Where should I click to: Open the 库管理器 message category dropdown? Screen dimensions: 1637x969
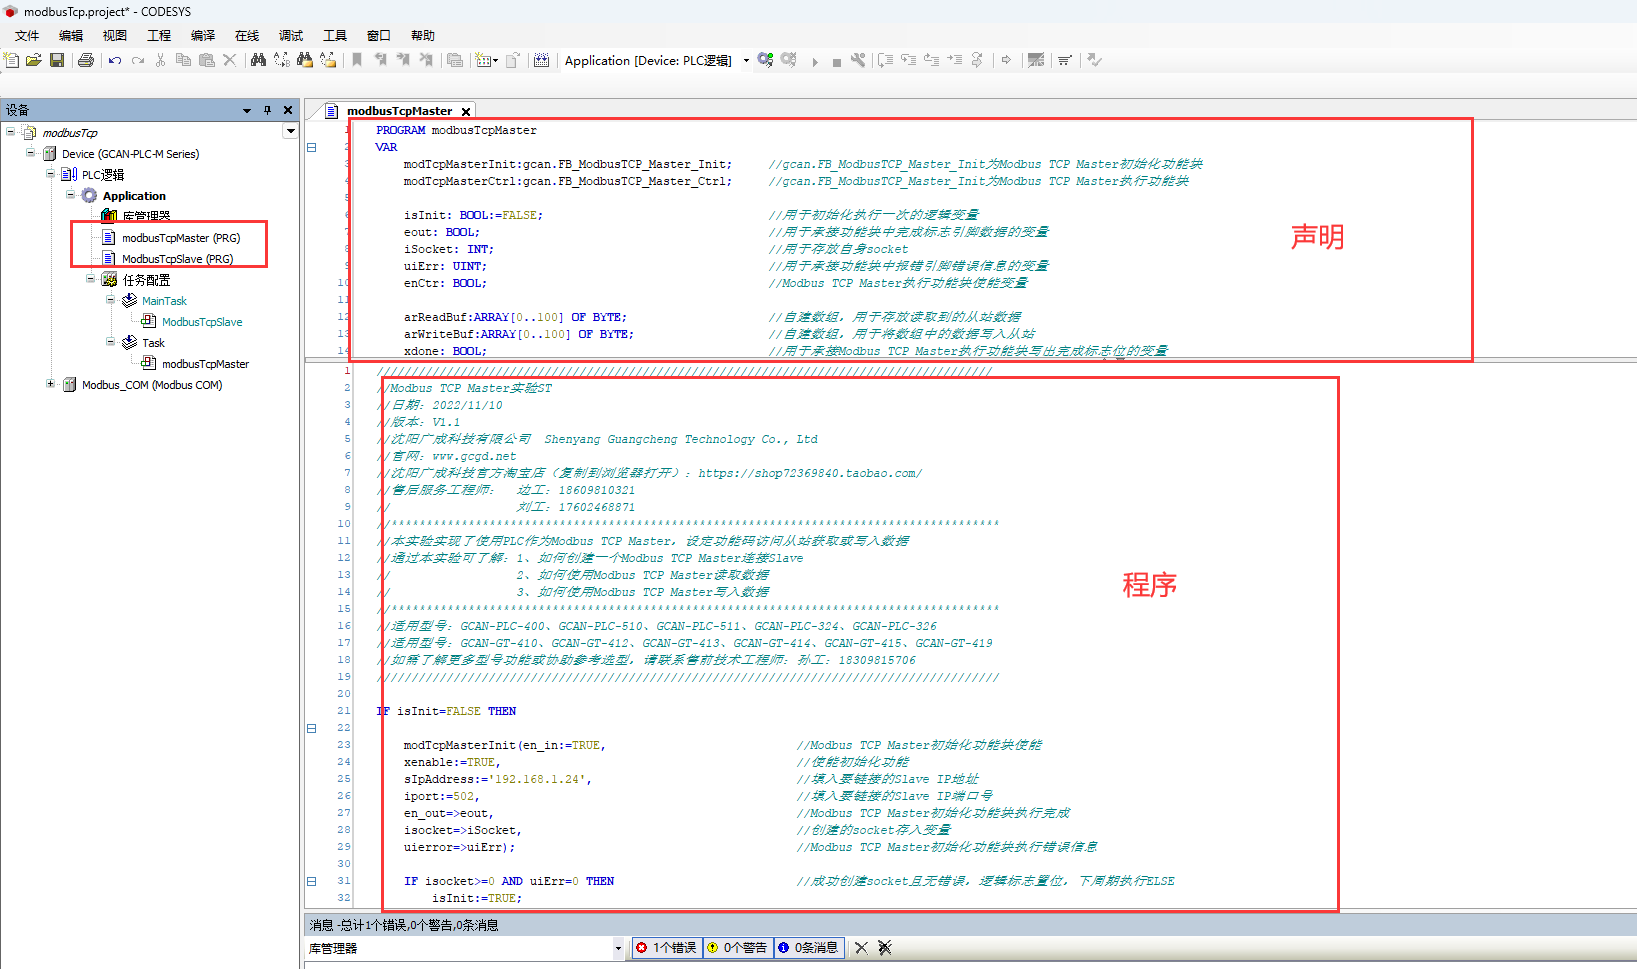pyautogui.click(x=618, y=948)
